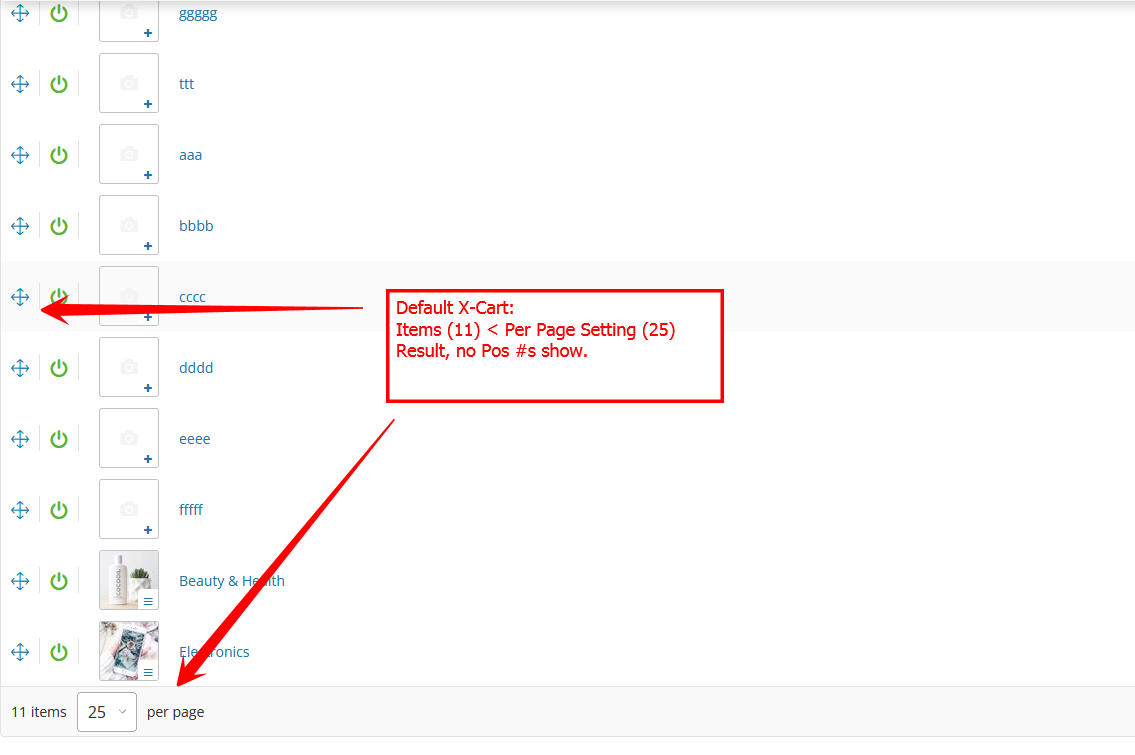Click the drag handle beside aaa category

pos(20,155)
